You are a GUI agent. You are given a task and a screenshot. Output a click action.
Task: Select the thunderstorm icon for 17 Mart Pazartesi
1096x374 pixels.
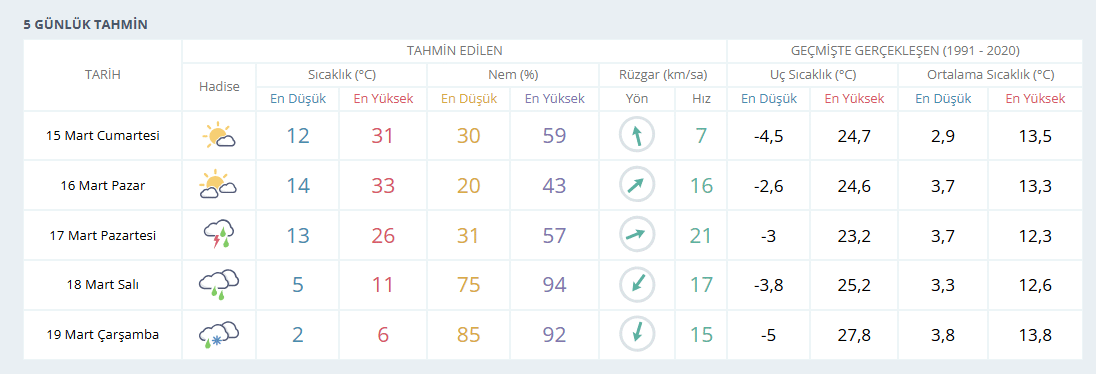pos(219,236)
